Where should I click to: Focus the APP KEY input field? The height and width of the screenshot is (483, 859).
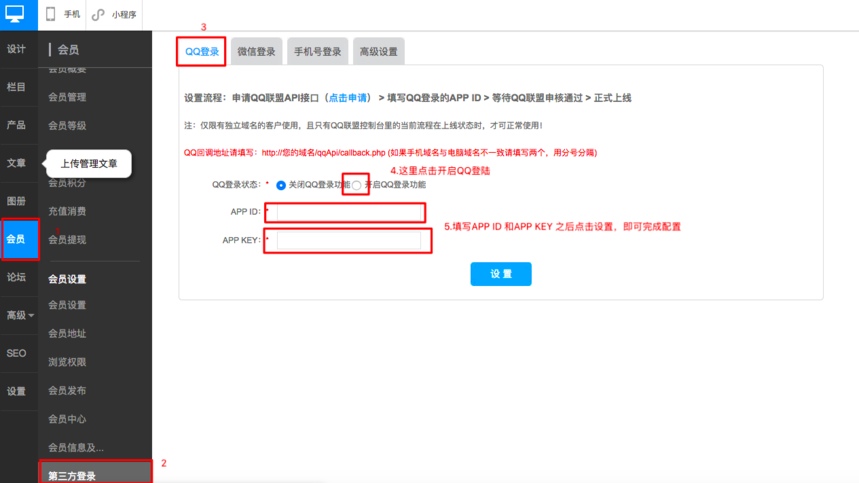tap(349, 240)
